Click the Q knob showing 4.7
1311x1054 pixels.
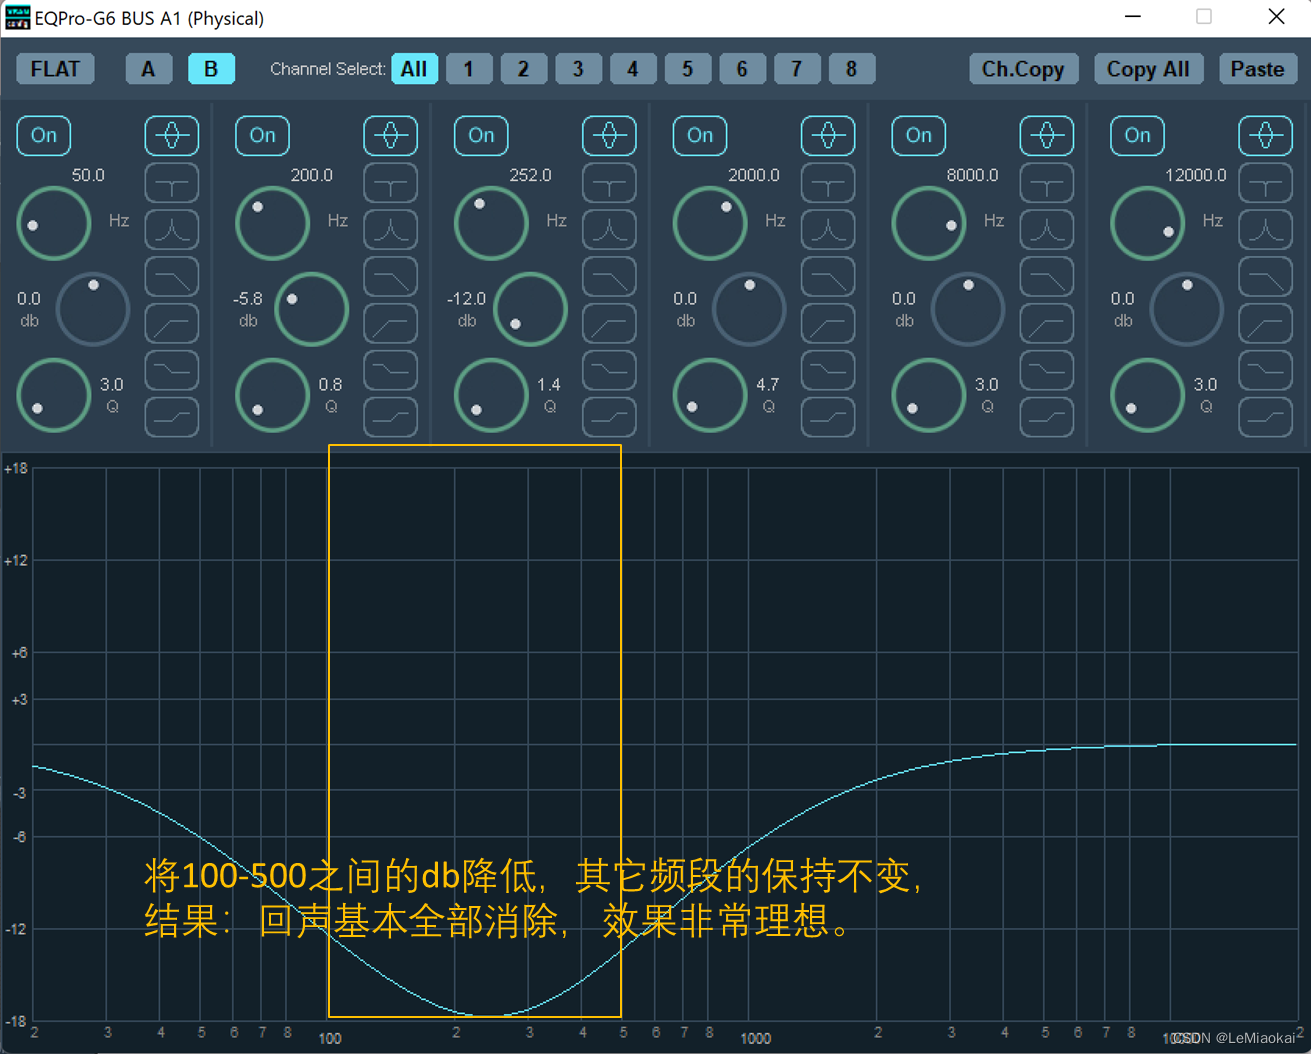tap(710, 395)
